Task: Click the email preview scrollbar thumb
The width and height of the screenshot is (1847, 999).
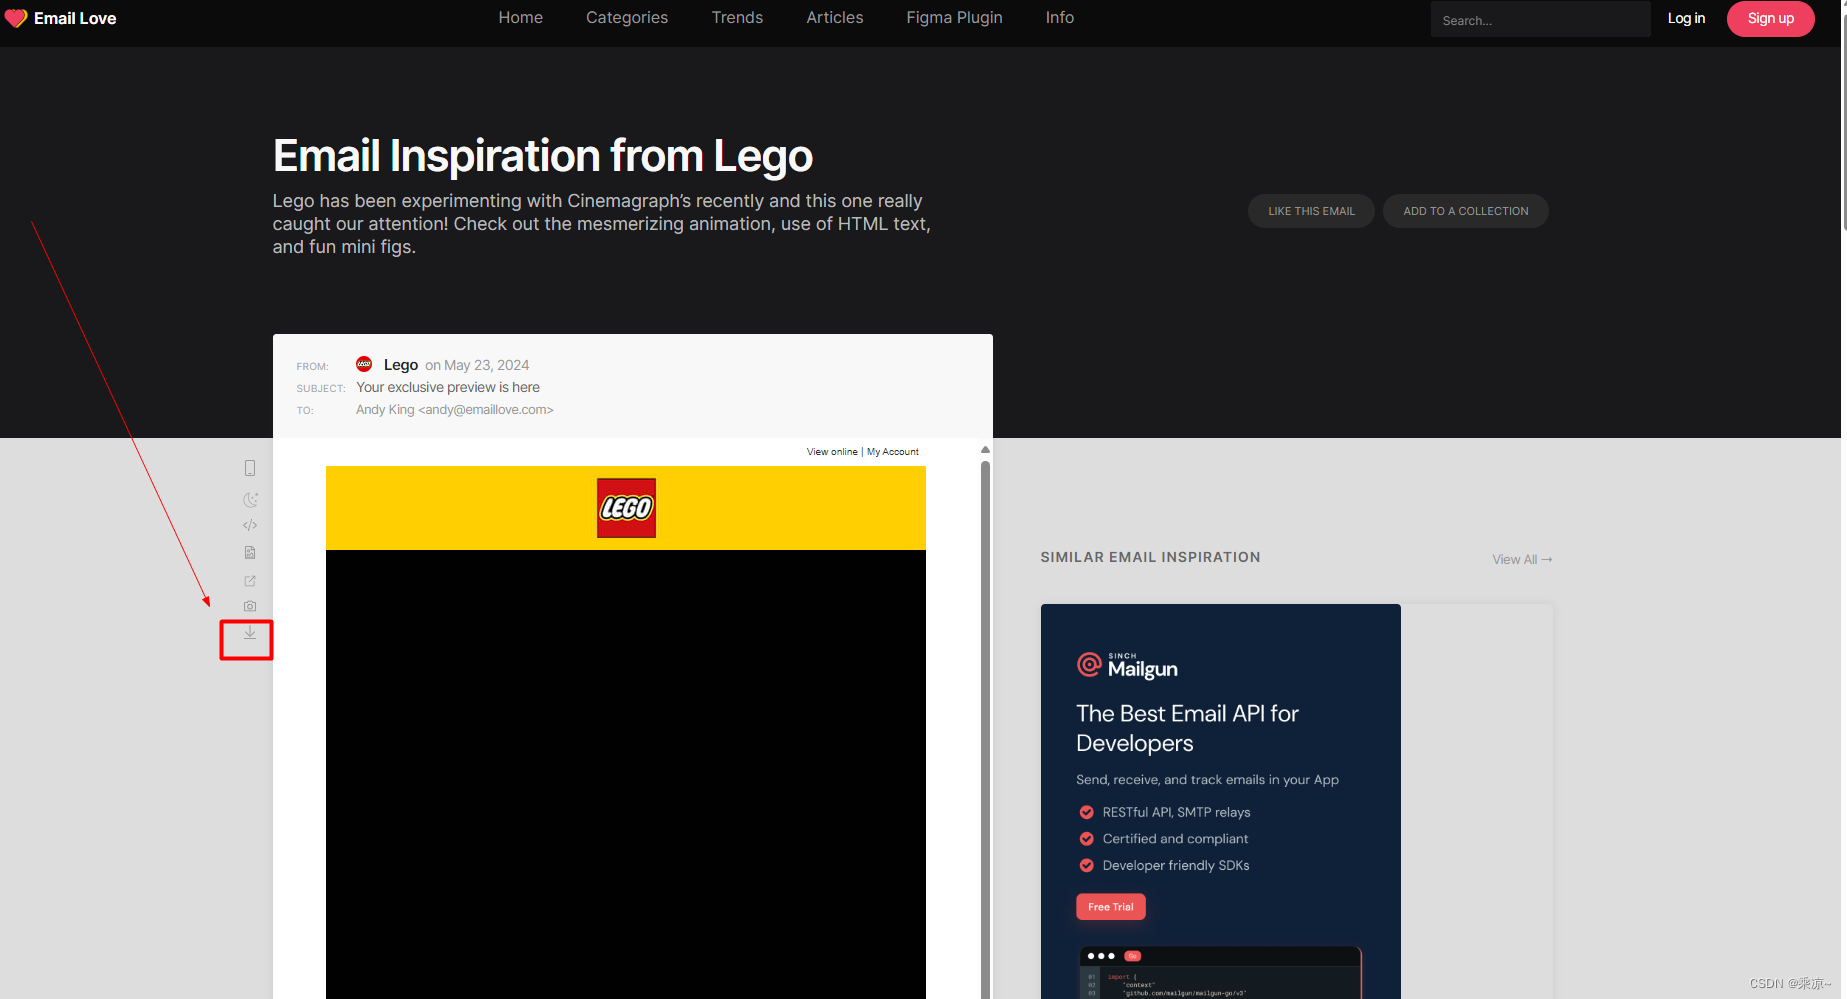Action: (985, 730)
